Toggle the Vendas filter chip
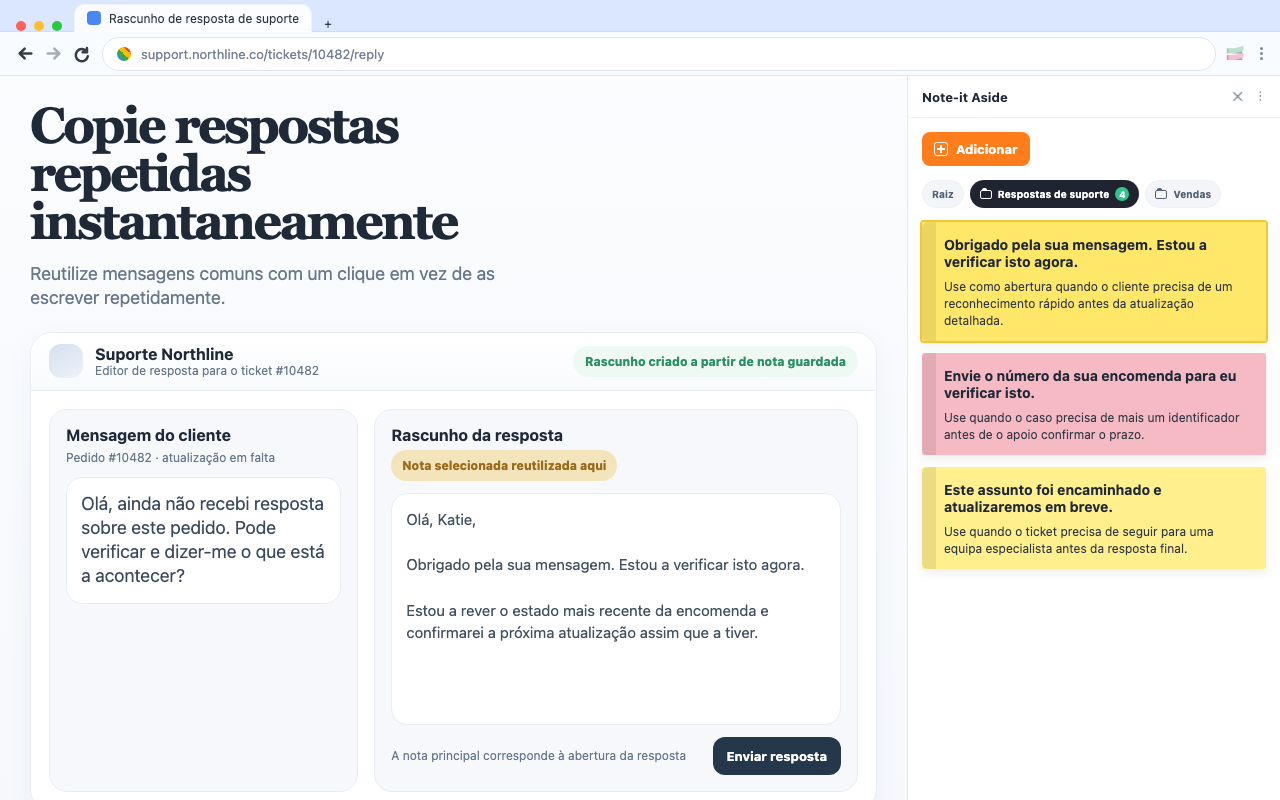 click(x=1183, y=193)
